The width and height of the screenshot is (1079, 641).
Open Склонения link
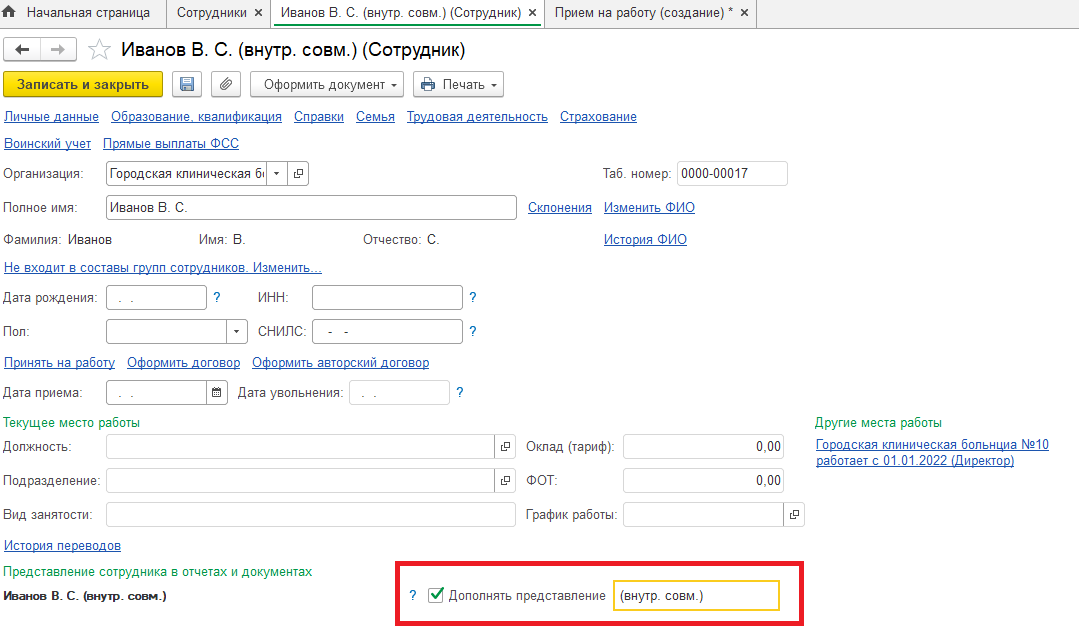(559, 207)
